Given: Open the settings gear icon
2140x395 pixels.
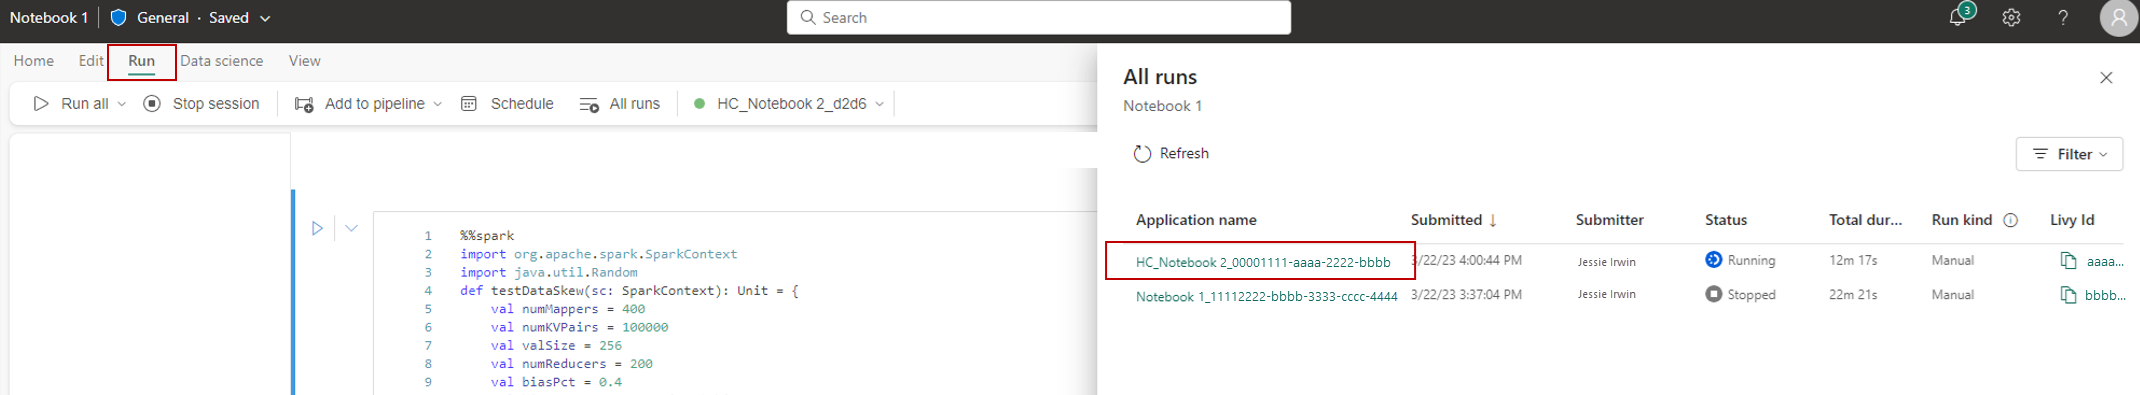Looking at the screenshot, I should [2011, 18].
